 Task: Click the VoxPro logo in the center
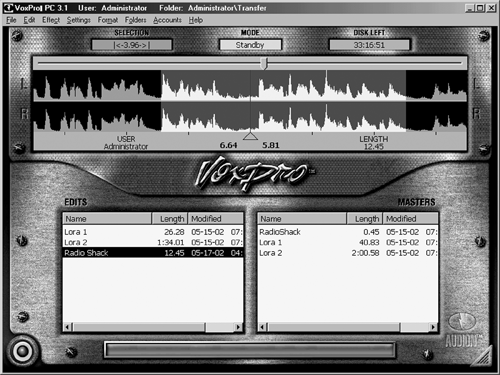click(253, 173)
